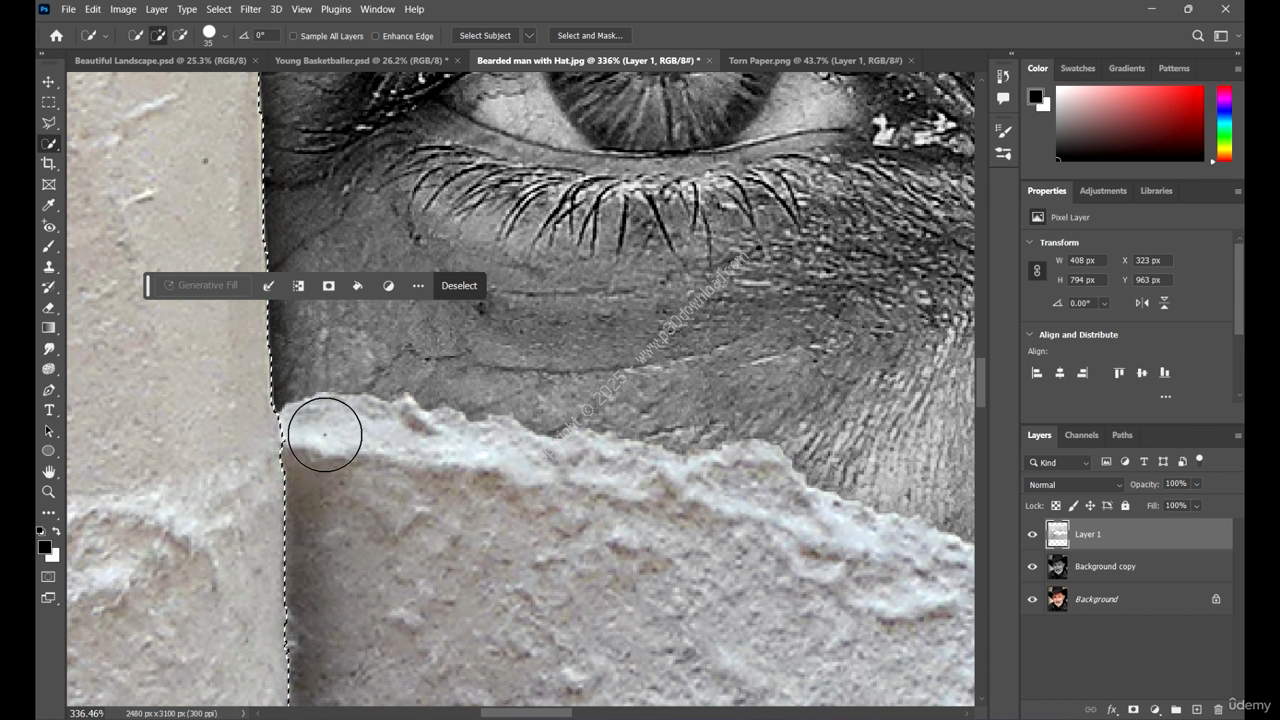Select the Move tool
Viewport: 1280px width, 720px height.
click(48, 82)
